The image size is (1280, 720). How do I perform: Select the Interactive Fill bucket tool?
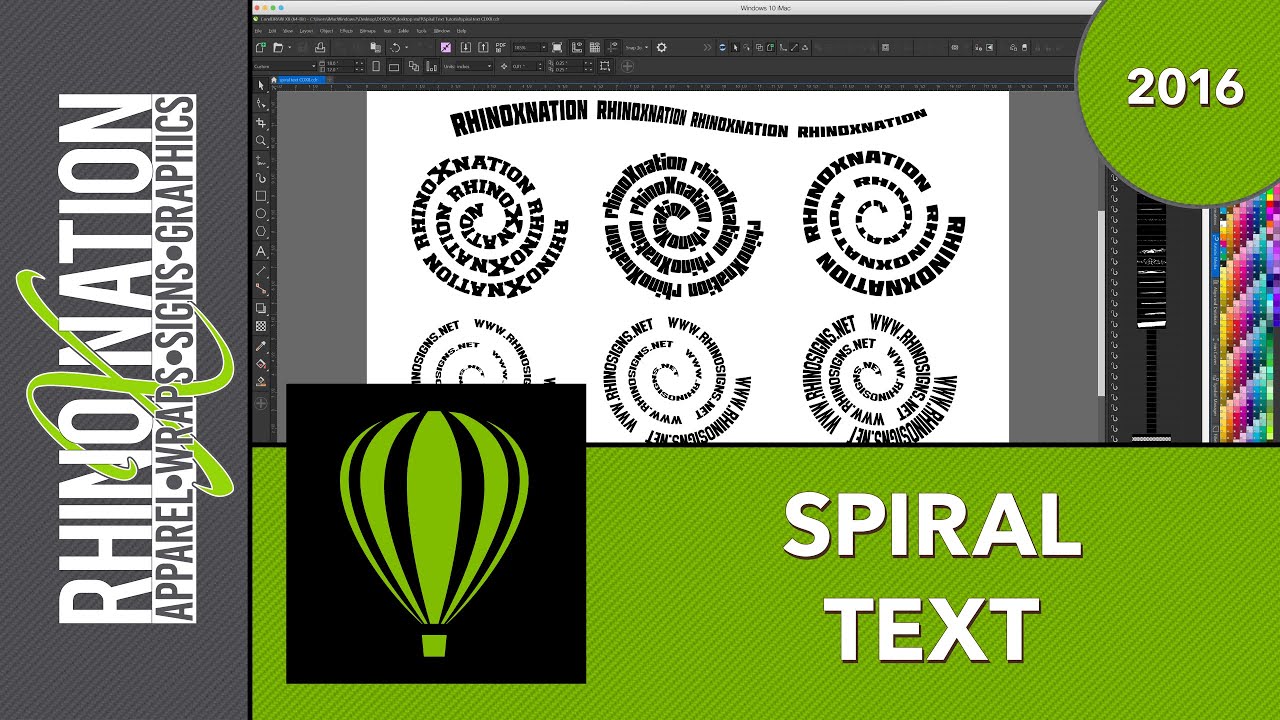[261, 364]
